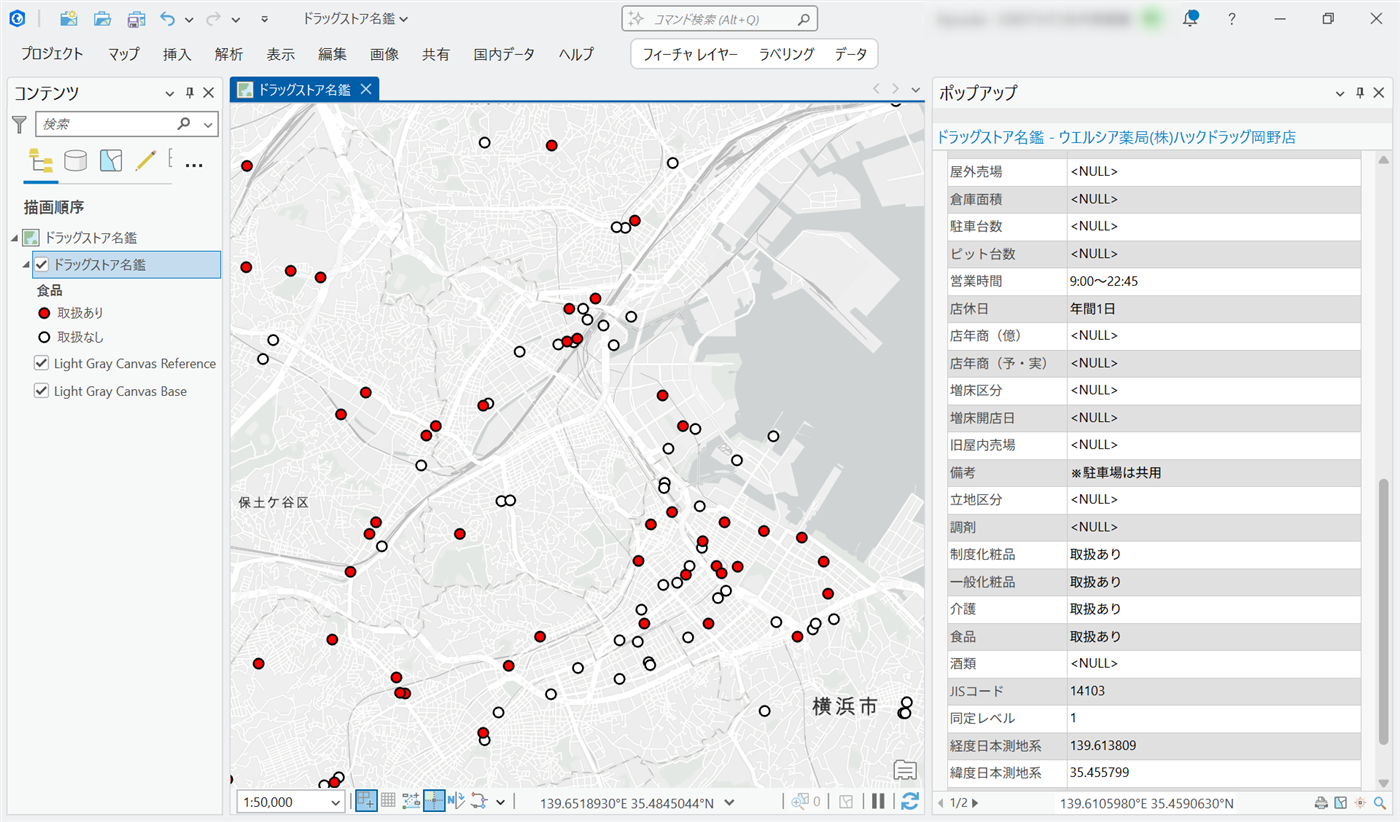Screen dimensions: 1400x822
Task: Click the grid icon in map status bar
Action: click(x=389, y=801)
